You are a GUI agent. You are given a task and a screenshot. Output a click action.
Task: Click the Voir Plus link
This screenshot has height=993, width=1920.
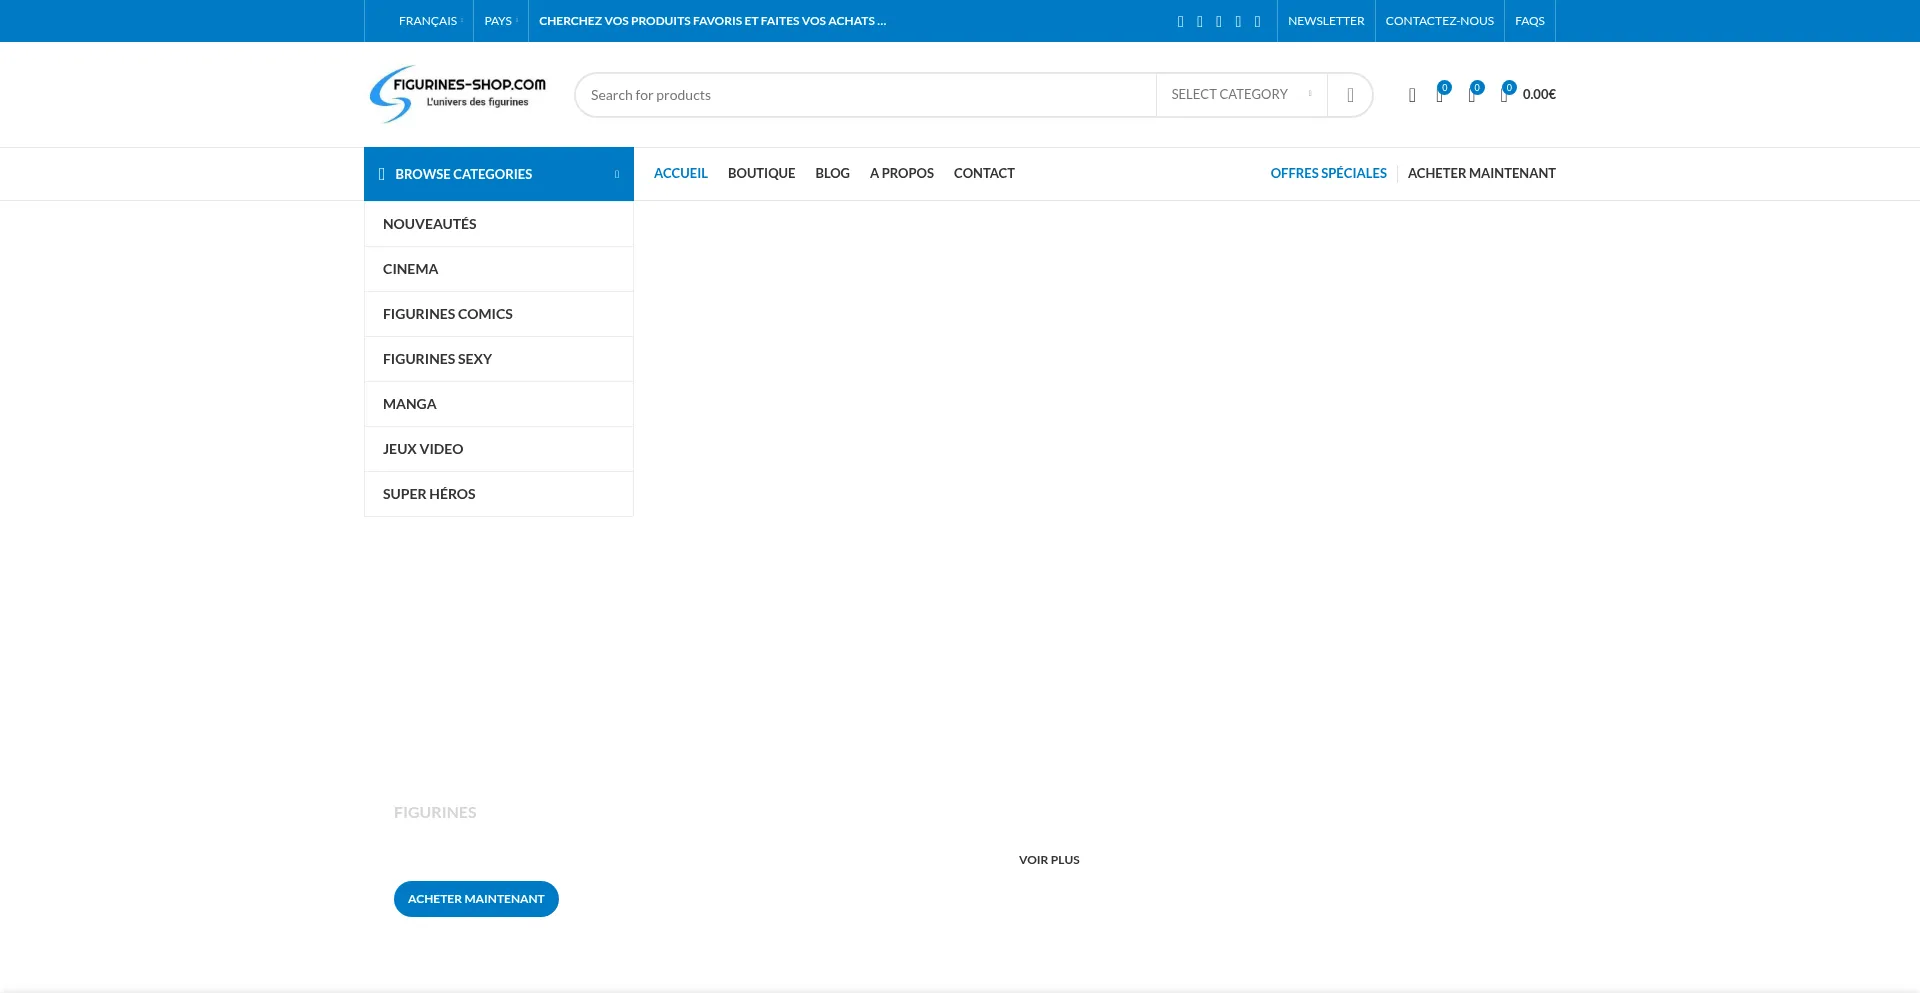pos(1049,860)
